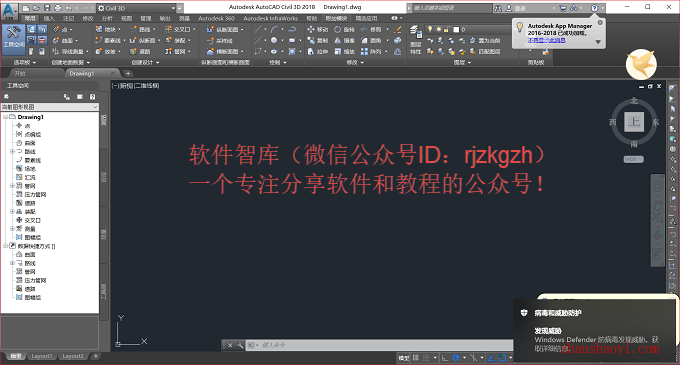680x365 pixels.
Task: Toggle ortho mode in status bar
Action: 445,358
